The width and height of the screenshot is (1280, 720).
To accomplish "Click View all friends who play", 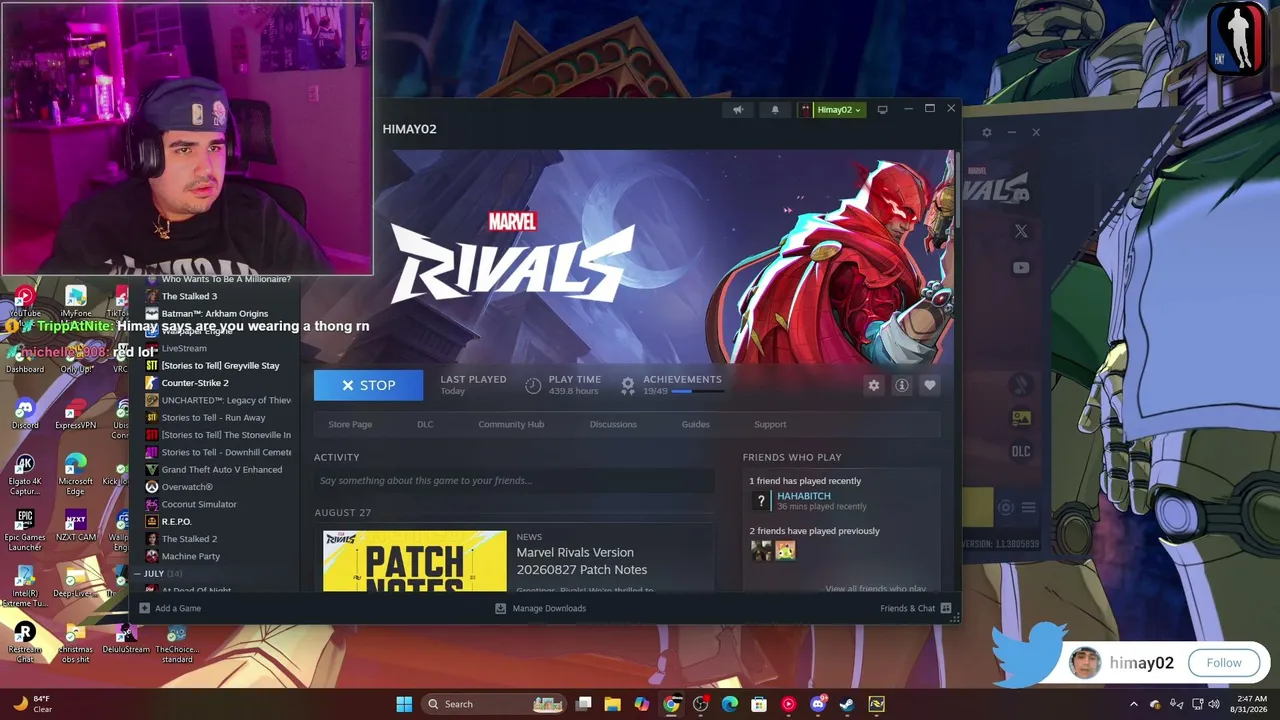I will (875, 589).
